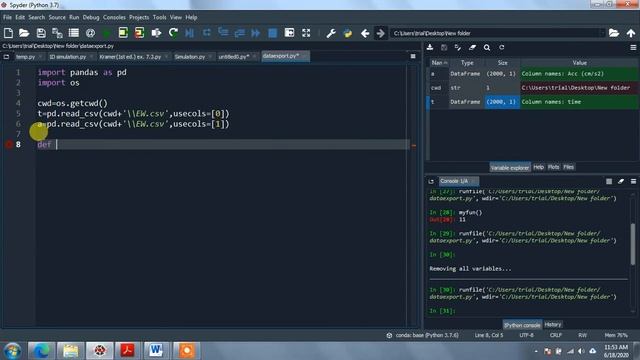Switch to Simulation.py editor tab
This screenshot has width=640, height=360.
[190, 57]
